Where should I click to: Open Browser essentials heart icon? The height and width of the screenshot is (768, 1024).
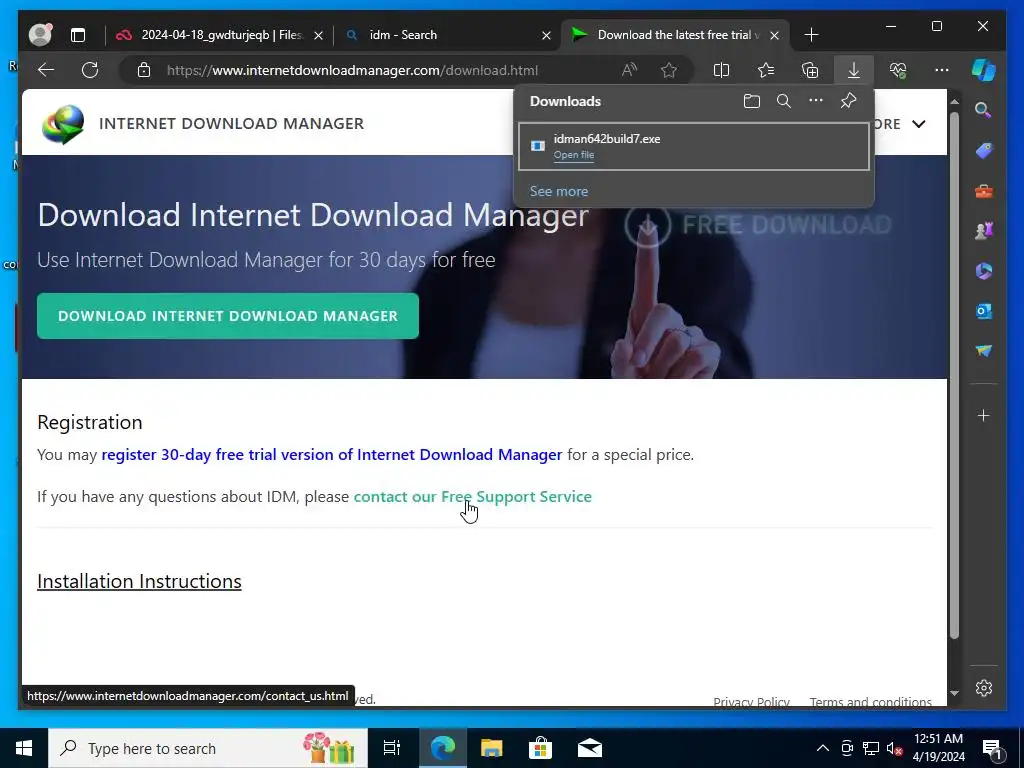pyautogui.click(x=898, y=70)
